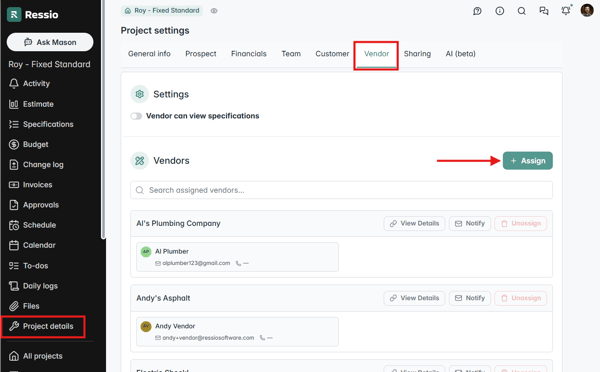Open the Files section

(x=24, y=306)
